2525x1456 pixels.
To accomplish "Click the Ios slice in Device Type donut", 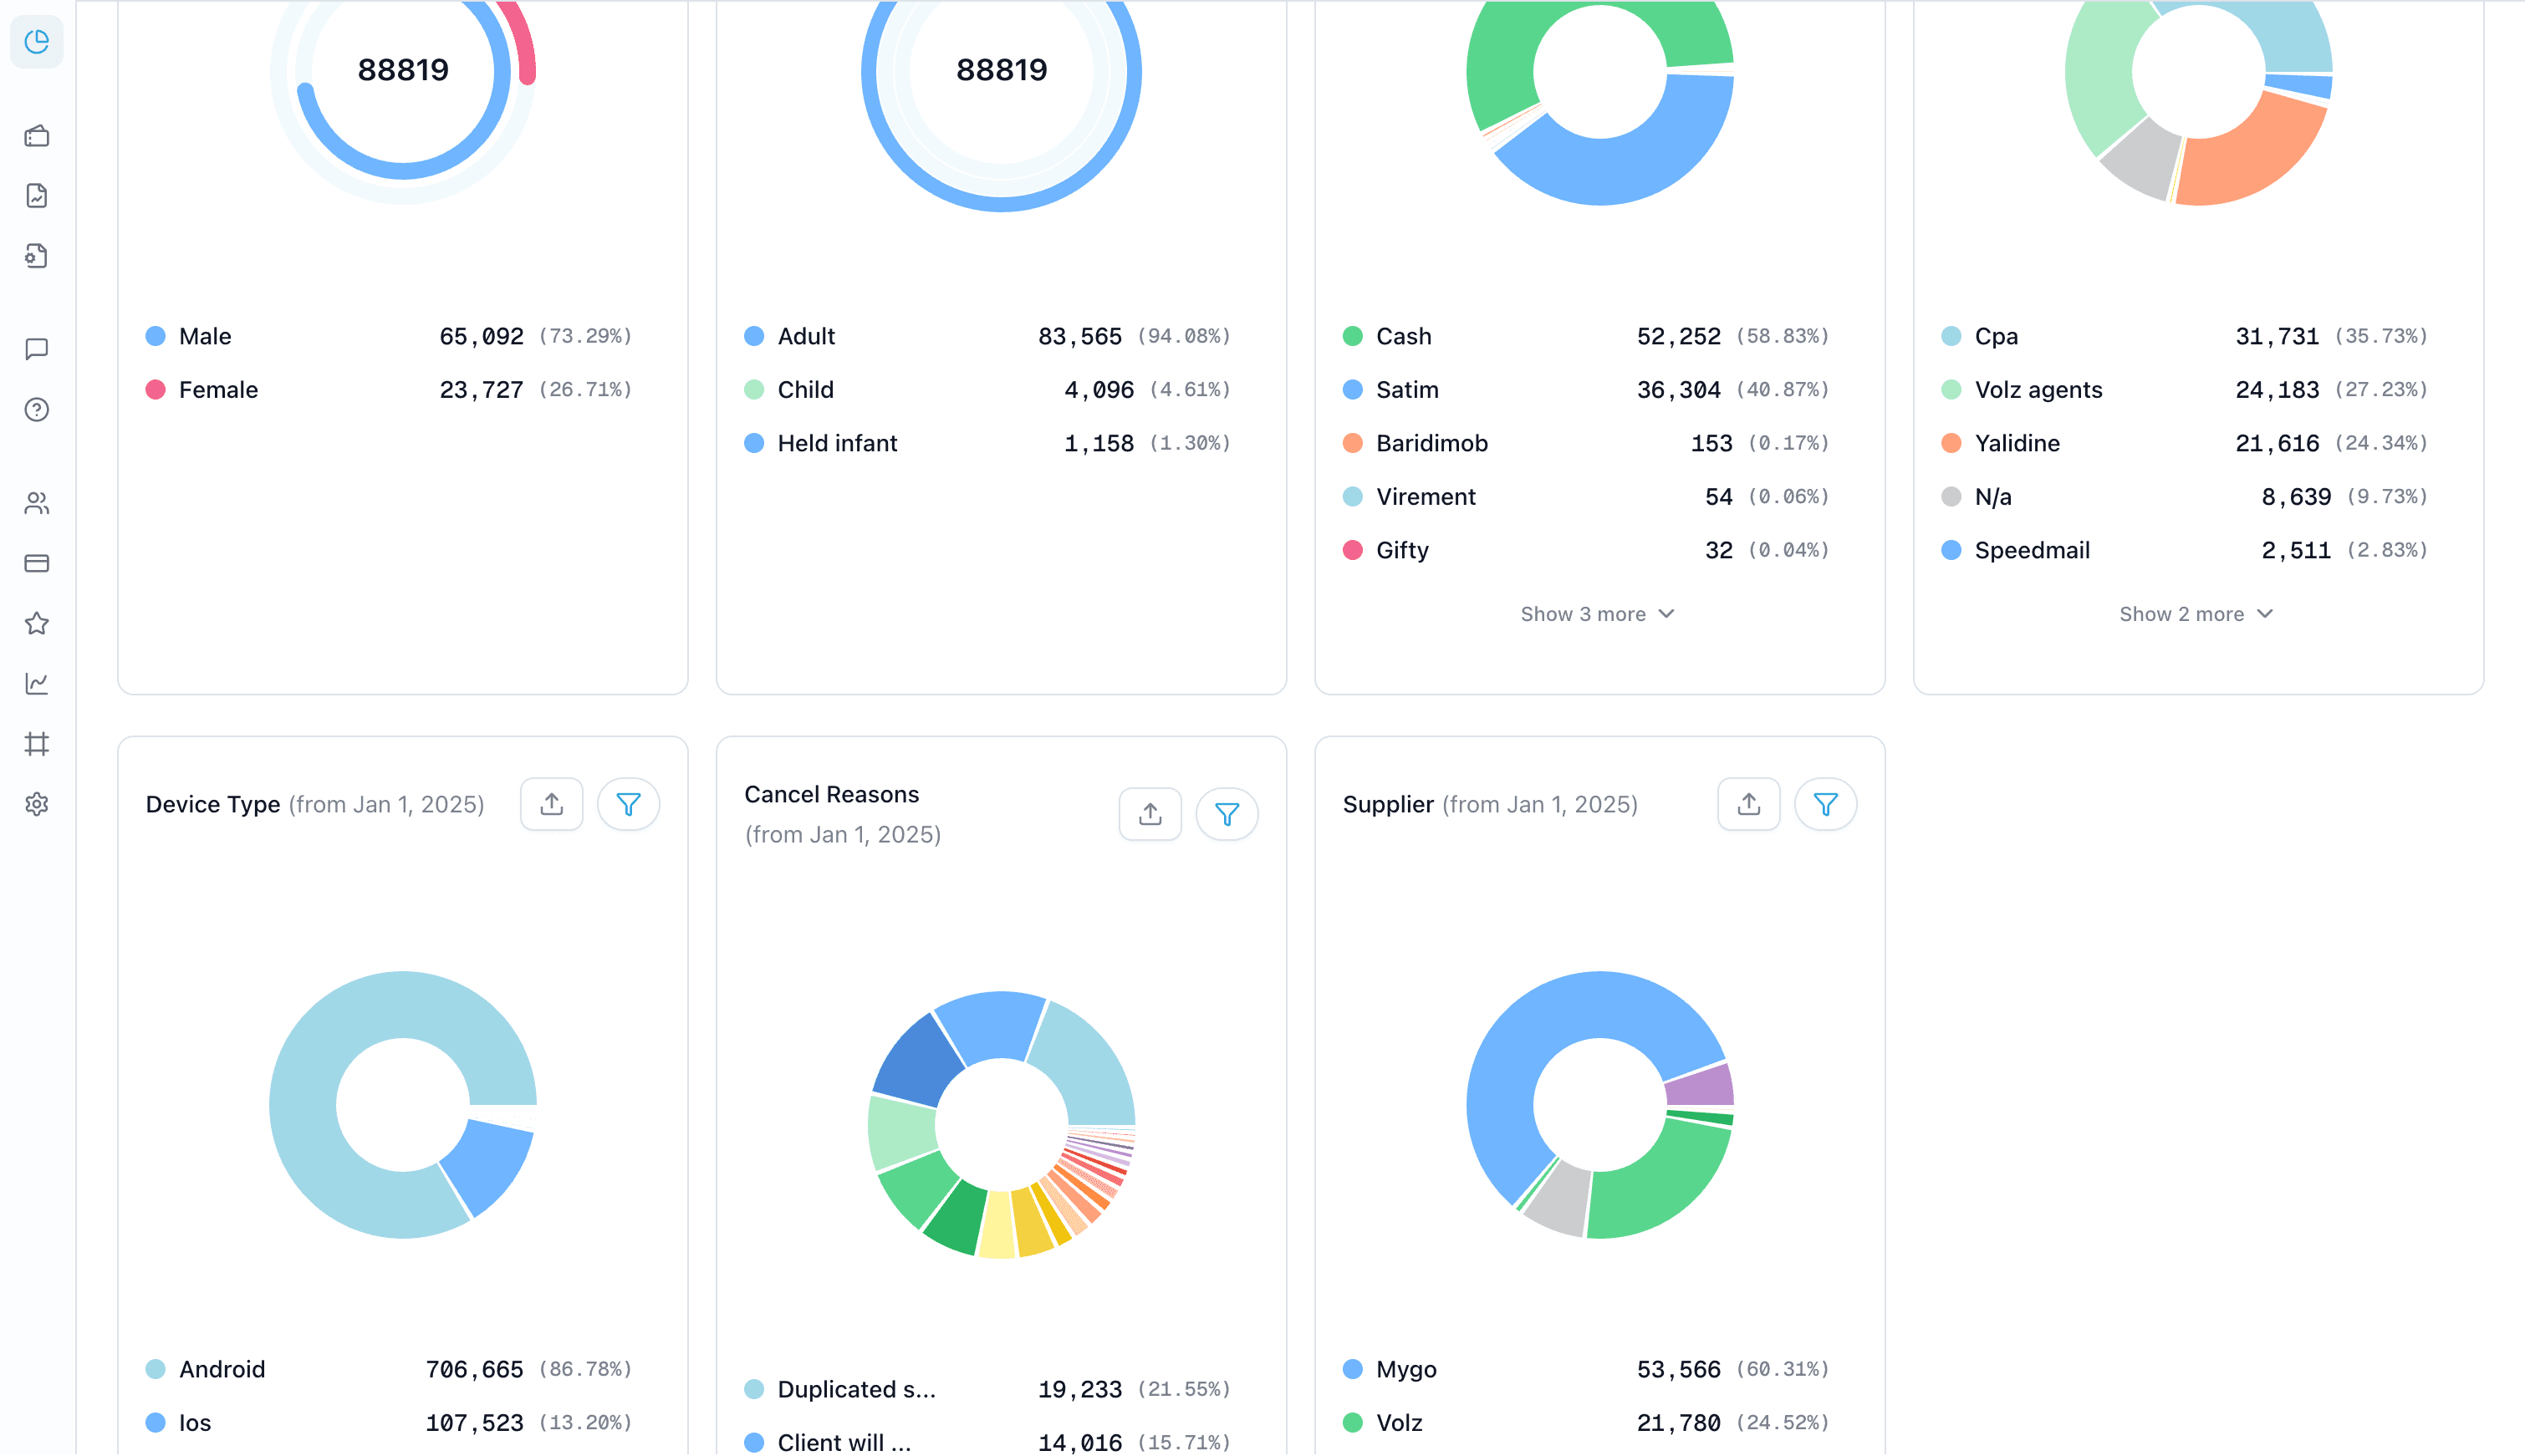I will [489, 1165].
